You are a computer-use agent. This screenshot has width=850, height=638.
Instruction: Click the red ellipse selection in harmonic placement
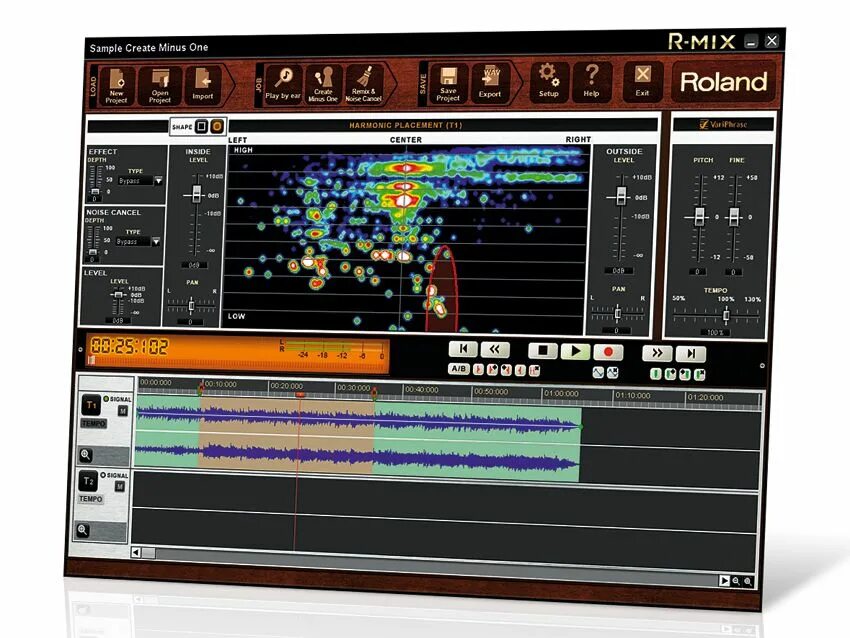(x=442, y=288)
